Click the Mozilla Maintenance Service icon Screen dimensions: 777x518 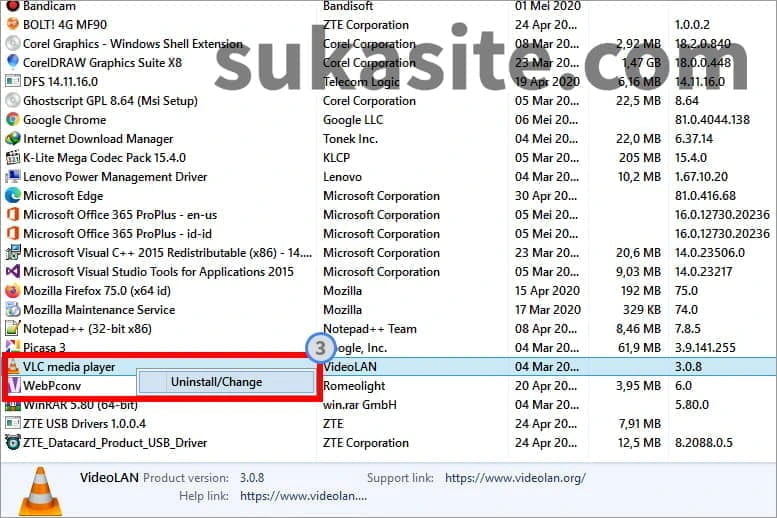[x=12, y=309]
